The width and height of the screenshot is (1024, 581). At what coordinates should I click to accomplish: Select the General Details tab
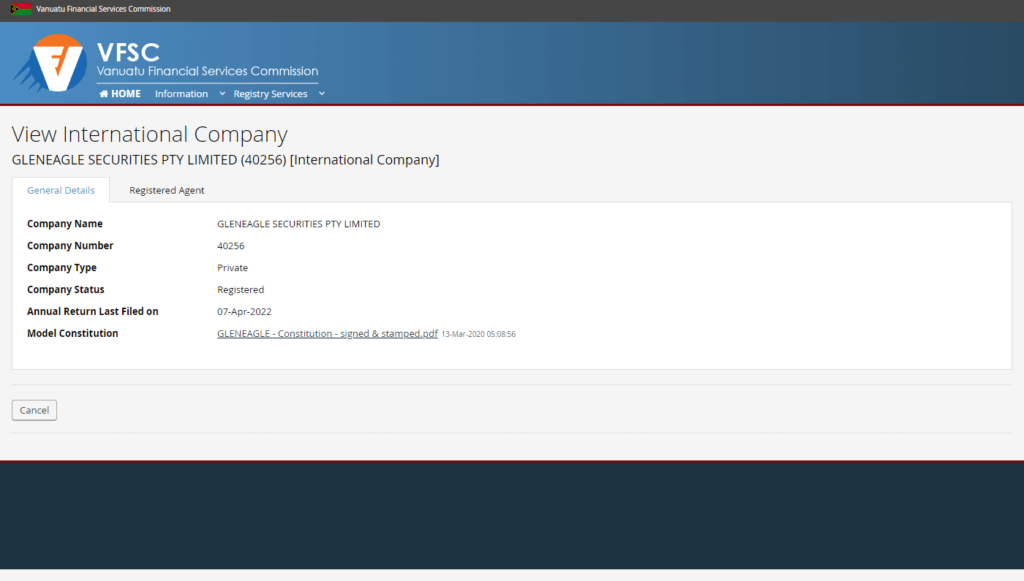point(61,190)
